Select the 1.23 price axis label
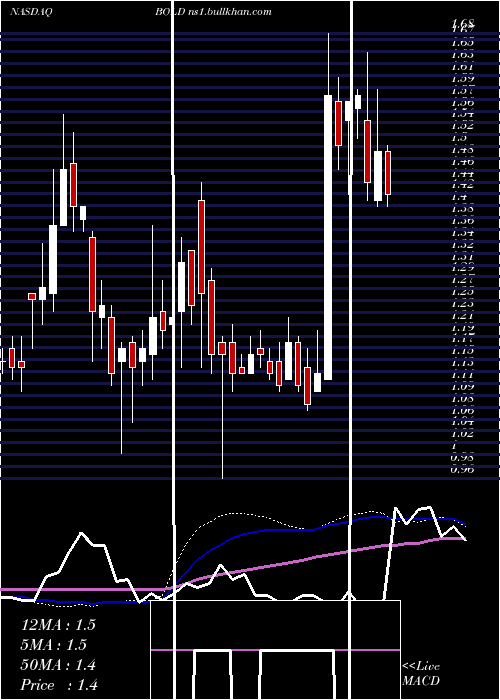 [x=462, y=304]
